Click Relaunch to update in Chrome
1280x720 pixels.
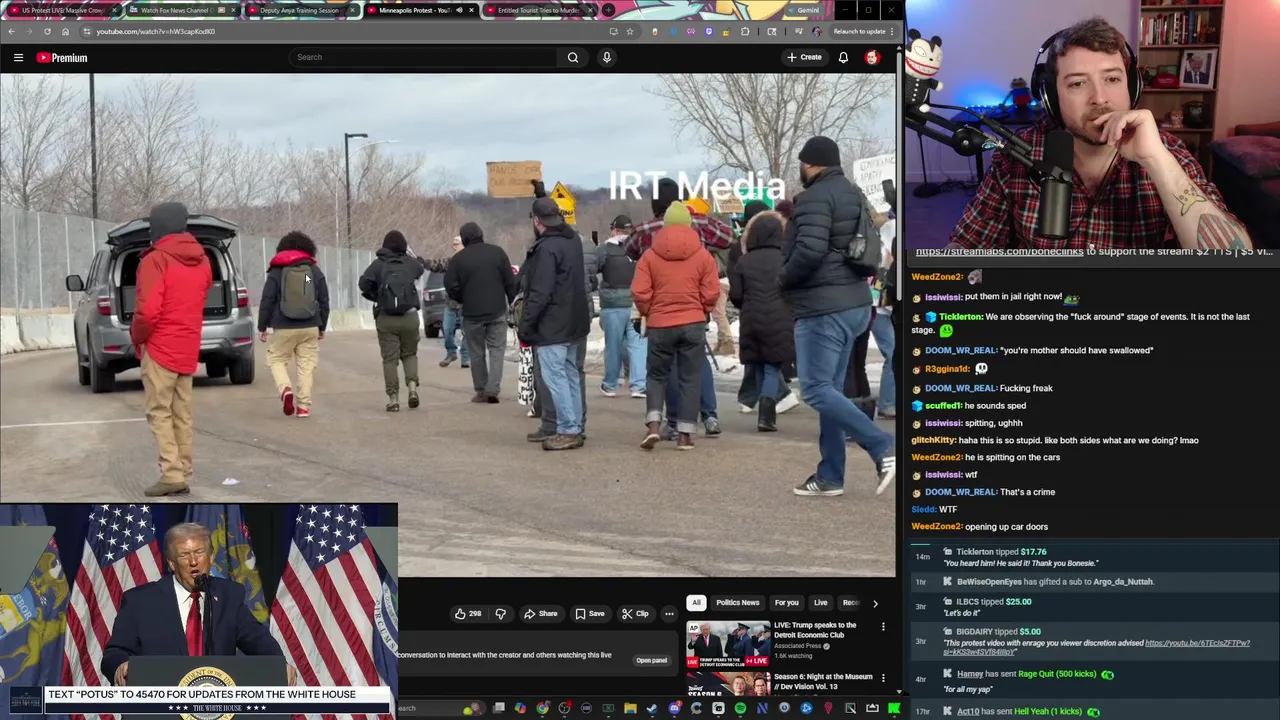[859, 31]
